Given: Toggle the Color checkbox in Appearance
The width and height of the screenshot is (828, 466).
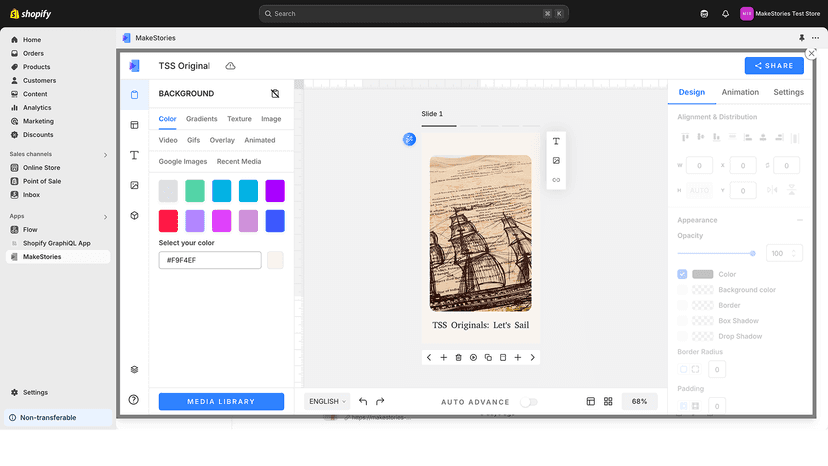Looking at the screenshot, I should [x=682, y=274].
